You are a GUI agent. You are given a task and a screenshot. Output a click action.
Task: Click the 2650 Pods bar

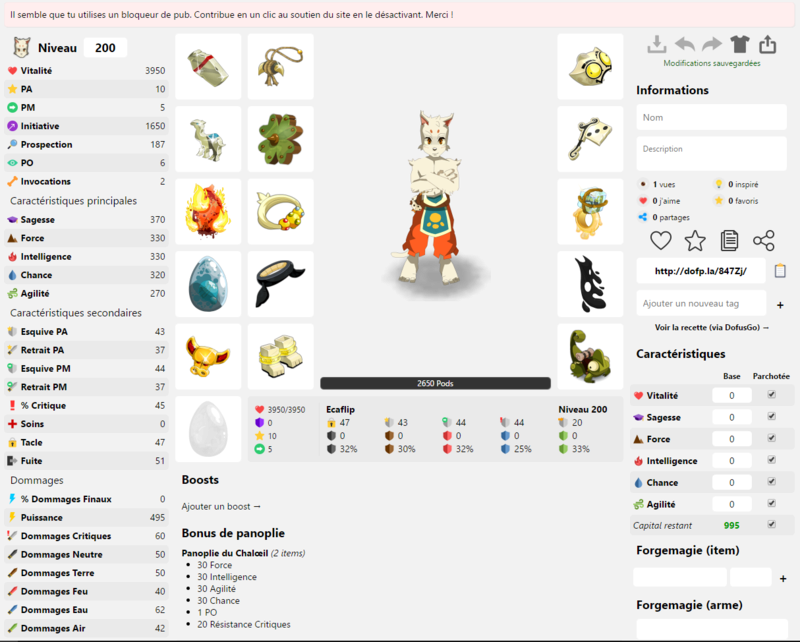tap(435, 383)
